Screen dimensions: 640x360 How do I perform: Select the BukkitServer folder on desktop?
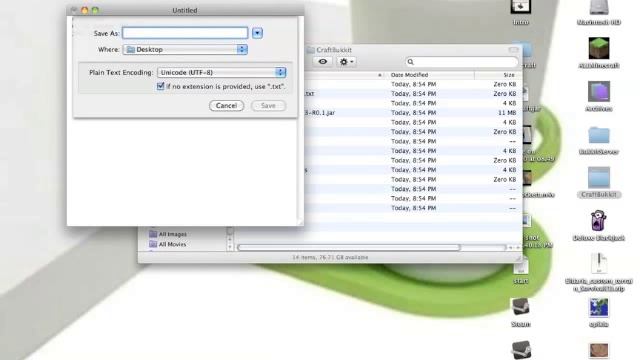click(599, 135)
